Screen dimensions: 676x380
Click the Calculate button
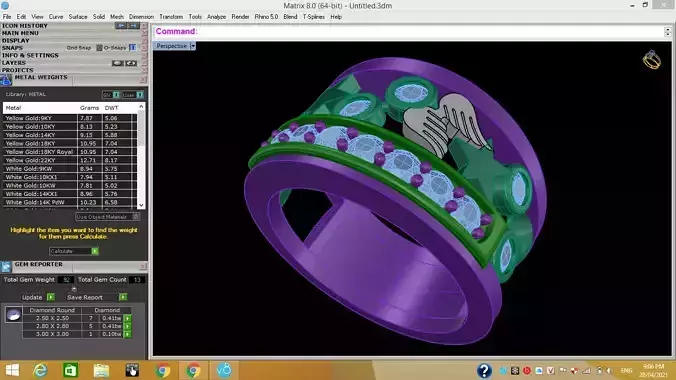74,251
